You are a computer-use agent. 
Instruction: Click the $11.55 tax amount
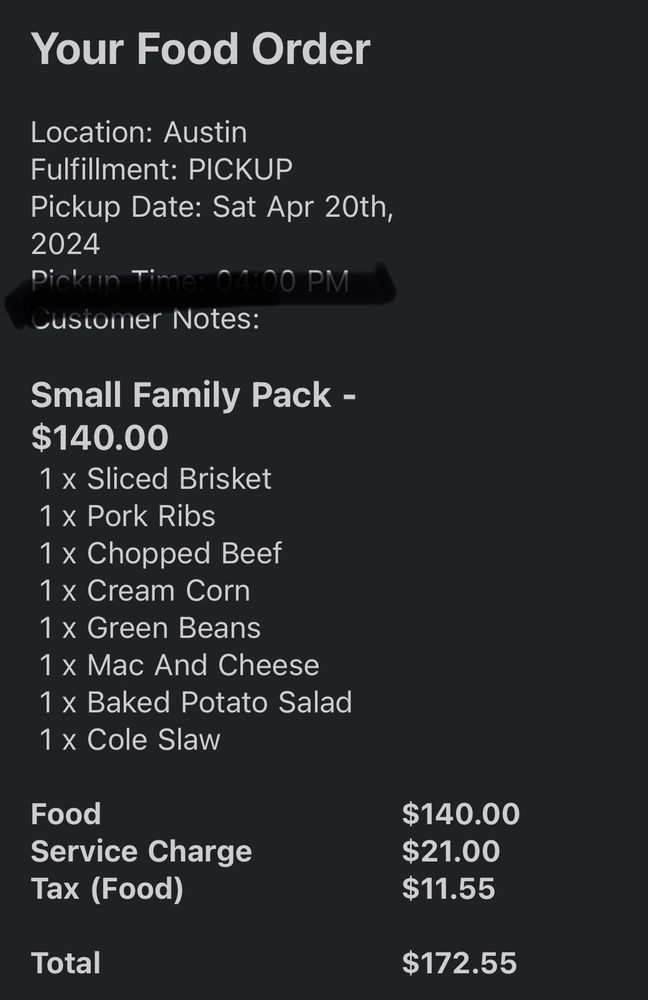pos(448,889)
